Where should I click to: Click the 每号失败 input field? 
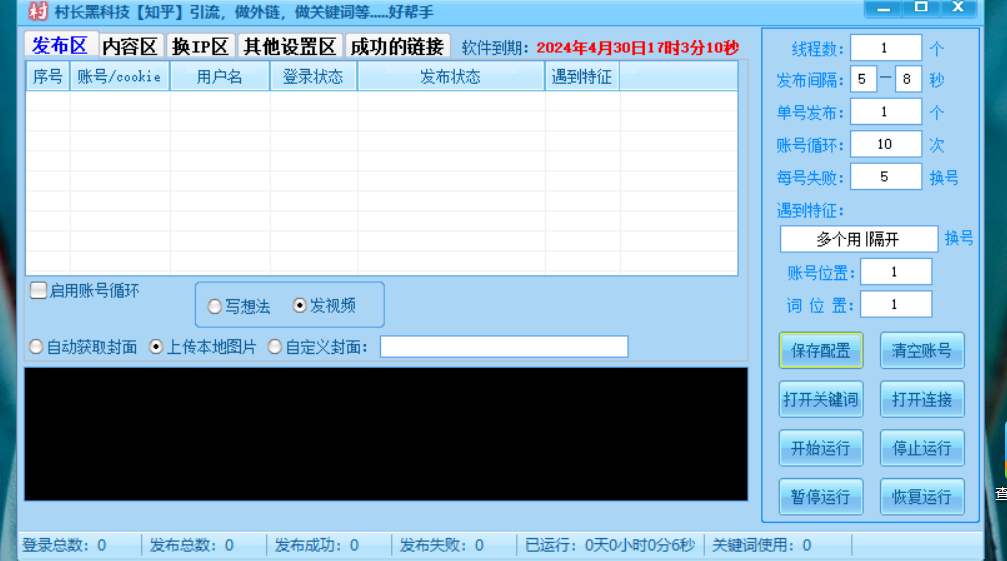[886, 177]
